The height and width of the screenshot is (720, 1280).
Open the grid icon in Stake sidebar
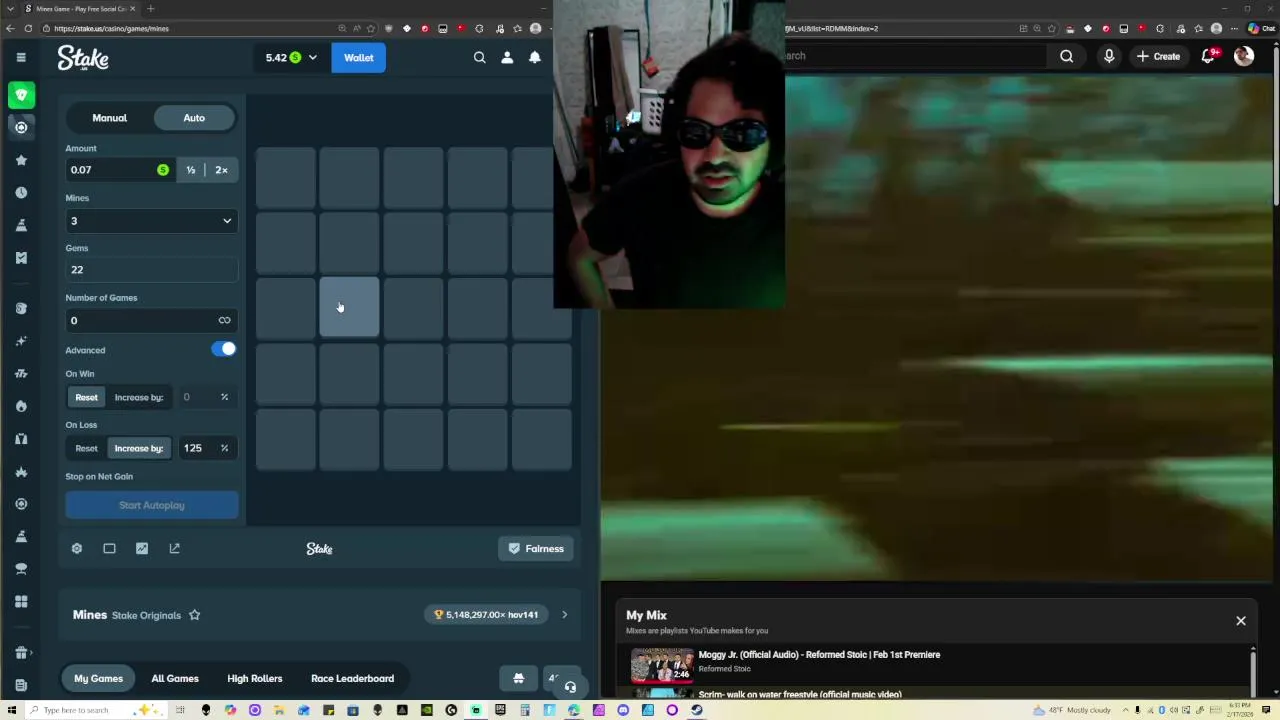(21, 601)
